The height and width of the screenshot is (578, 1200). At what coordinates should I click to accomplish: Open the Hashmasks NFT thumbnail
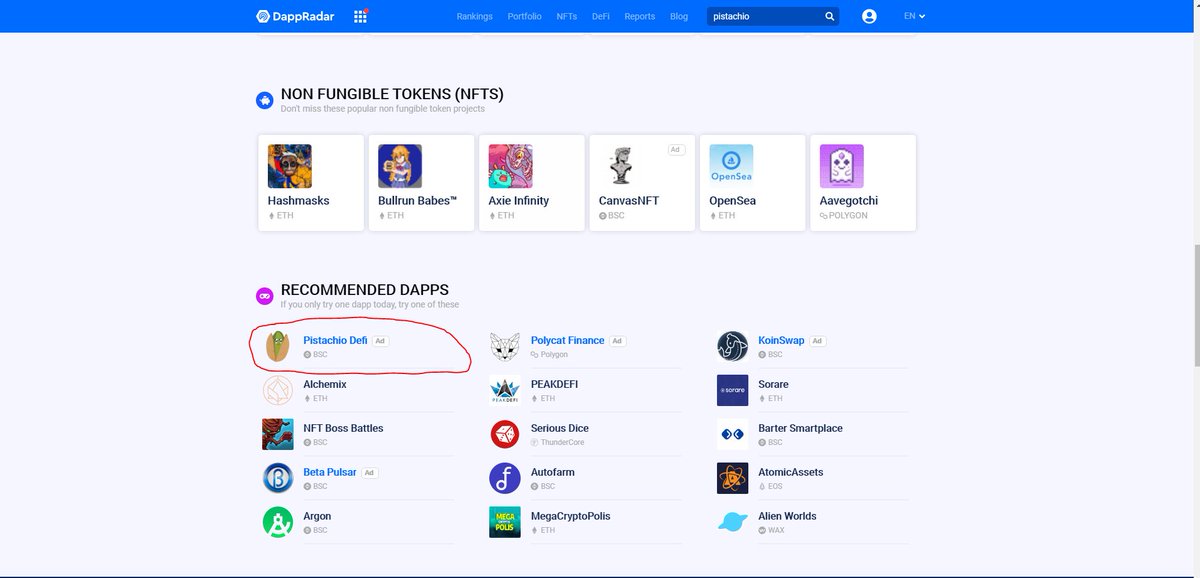pos(290,166)
